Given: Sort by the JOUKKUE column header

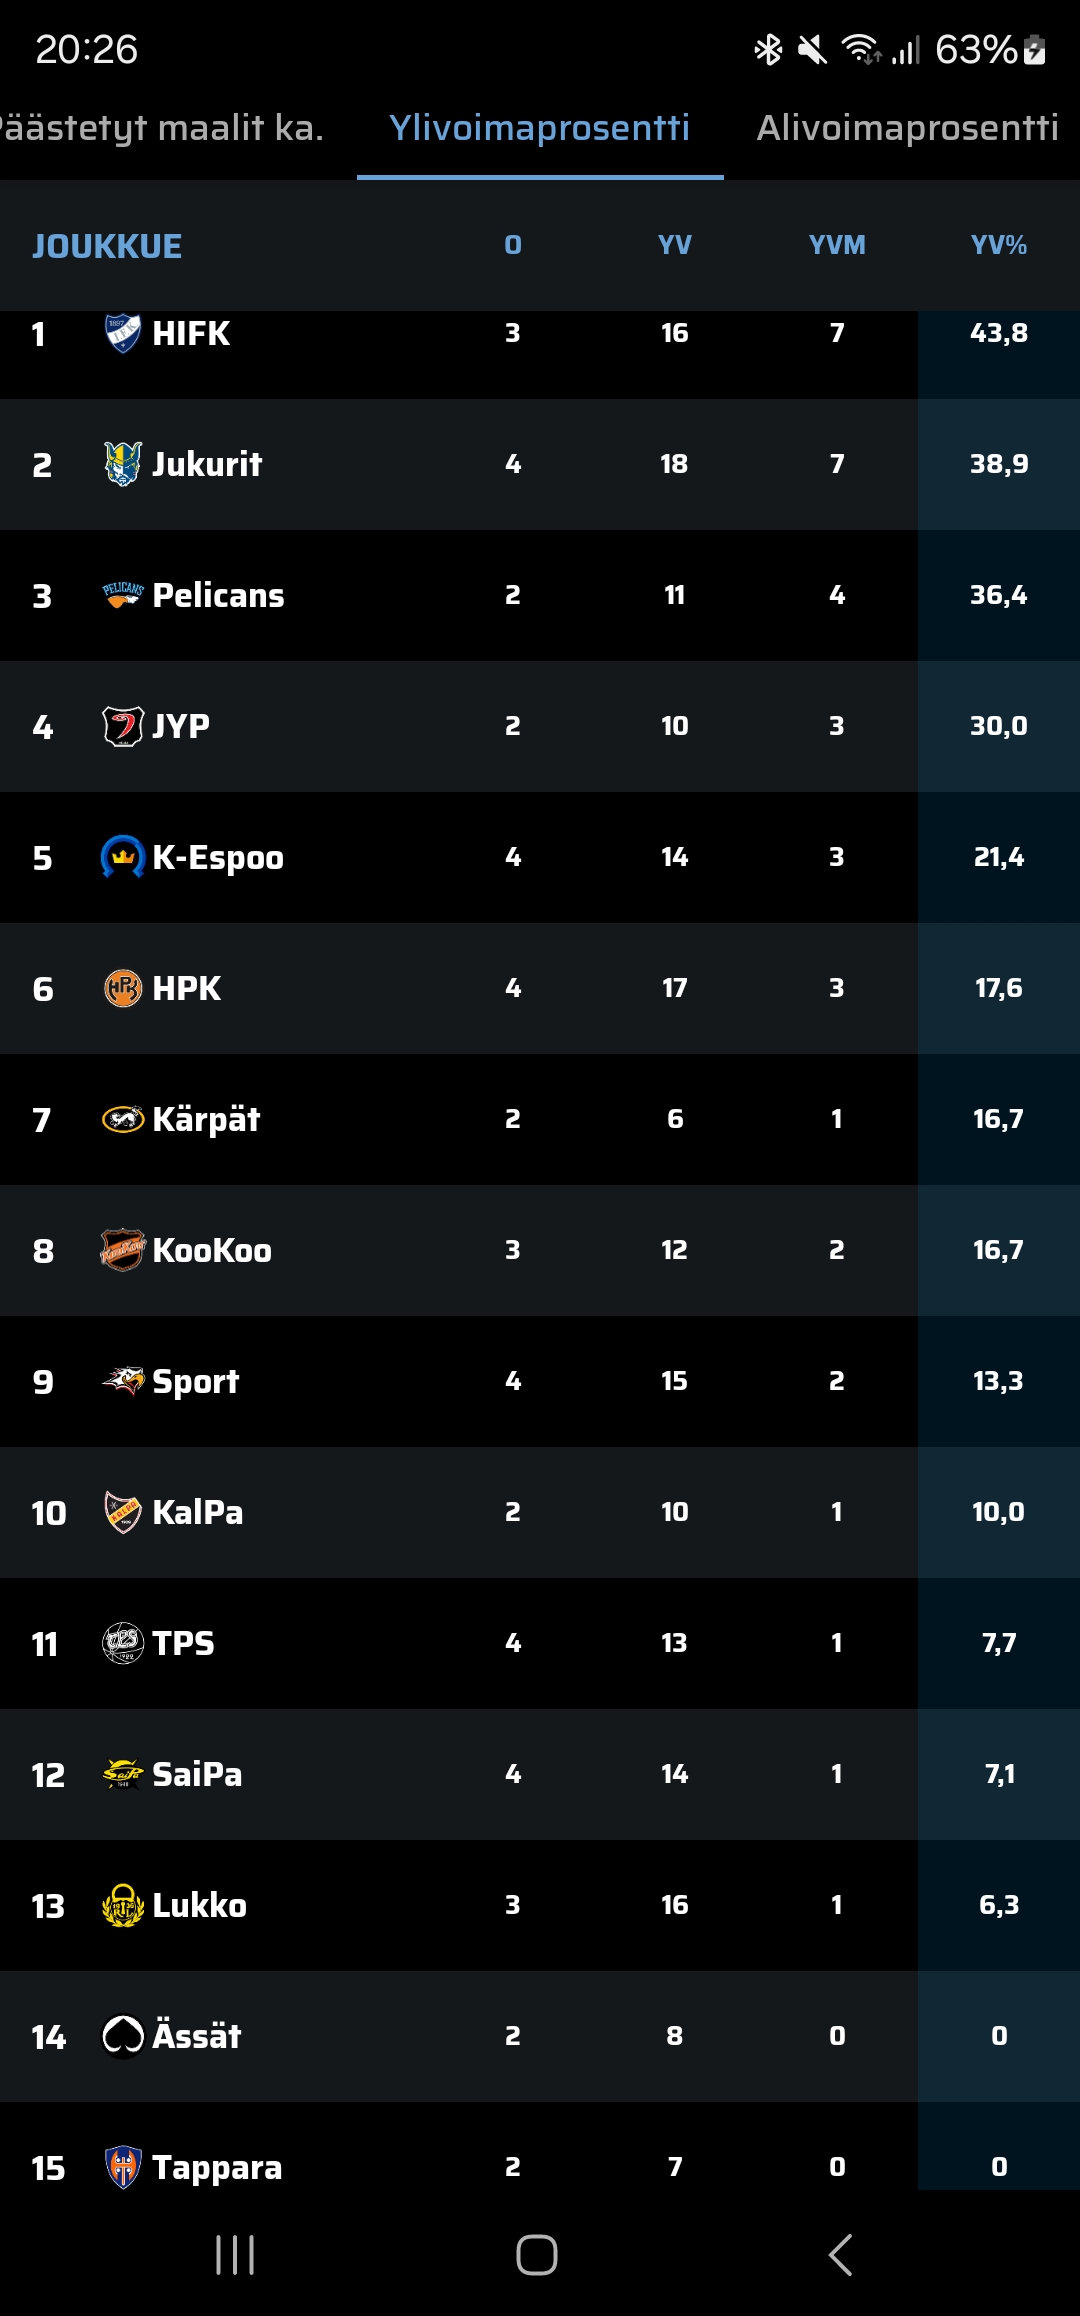Looking at the screenshot, I should tap(107, 246).
